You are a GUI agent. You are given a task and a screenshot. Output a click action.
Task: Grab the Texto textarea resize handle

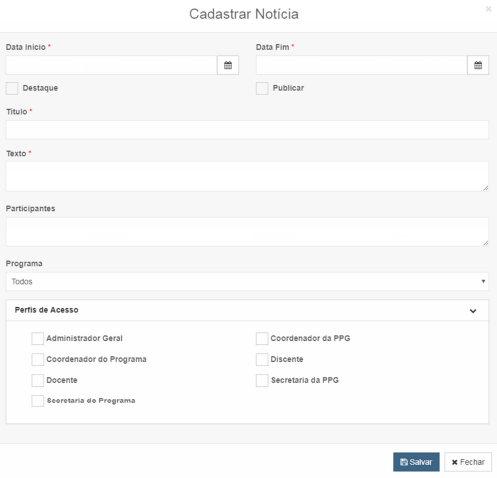(485, 188)
